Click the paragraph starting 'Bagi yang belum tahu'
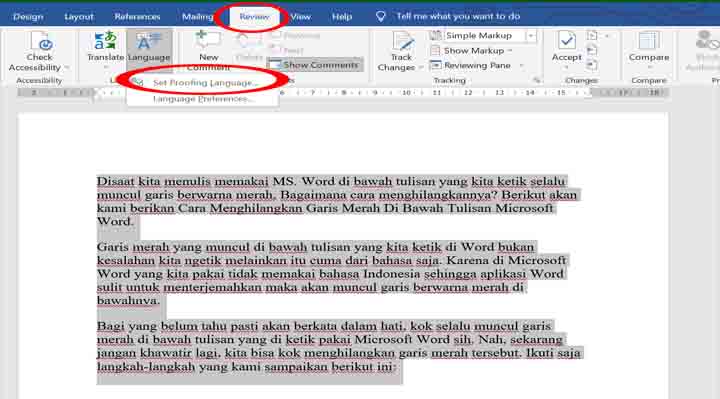The width and height of the screenshot is (720, 399). pyautogui.click(x=339, y=346)
